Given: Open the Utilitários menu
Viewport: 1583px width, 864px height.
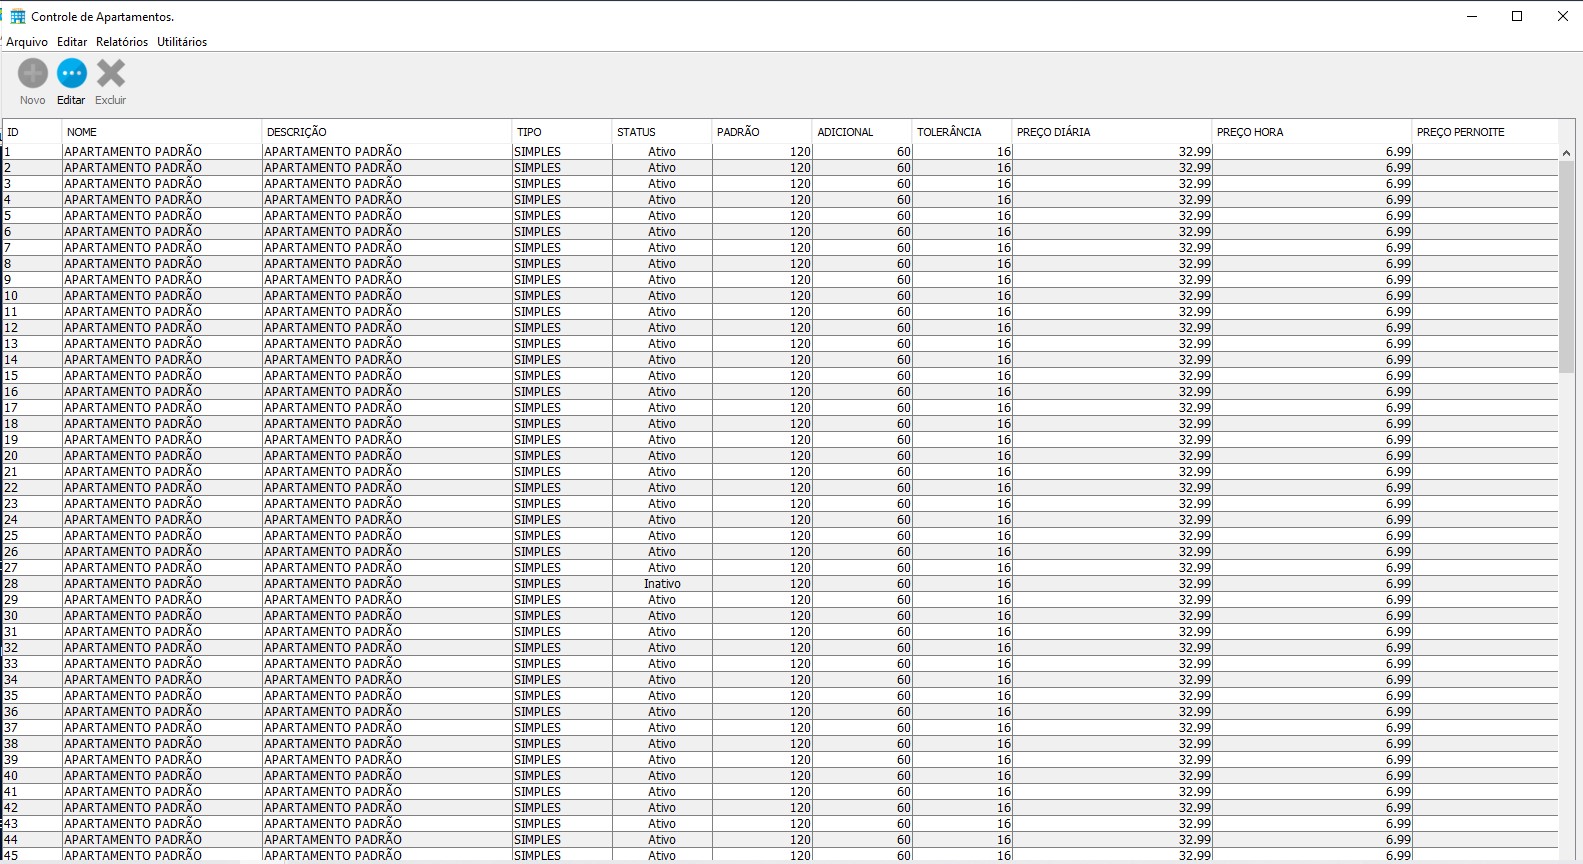Looking at the screenshot, I should tap(182, 42).
